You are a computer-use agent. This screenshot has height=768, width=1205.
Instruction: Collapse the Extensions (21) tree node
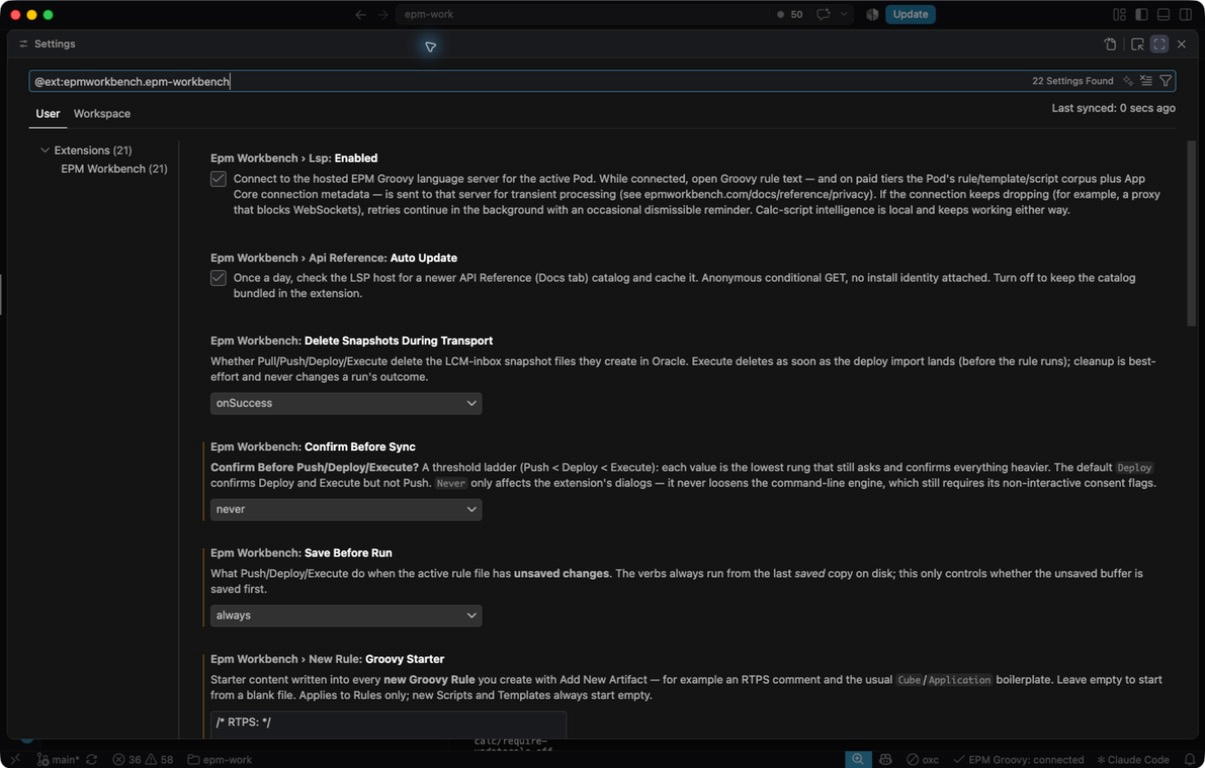coord(86,150)
